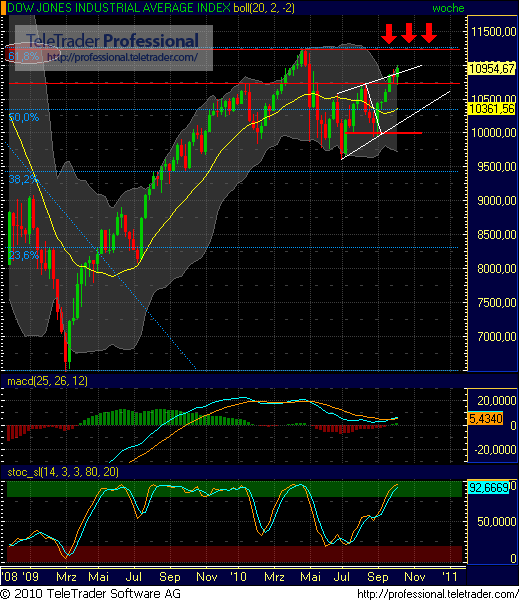Click the 7000,00 price axis label
The height and width of the screenshot is (603, 519).
tap(496, 337)
